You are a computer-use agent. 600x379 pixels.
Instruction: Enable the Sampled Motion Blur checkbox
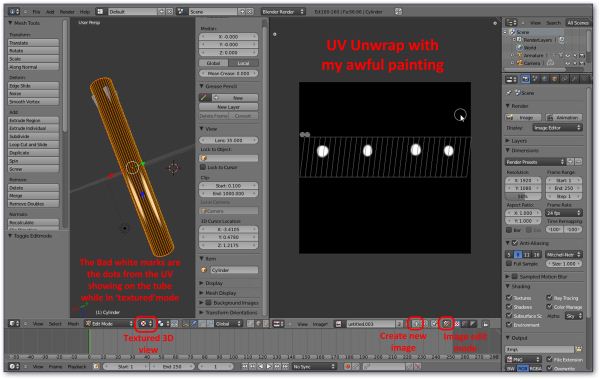click(x=515, y=276)
